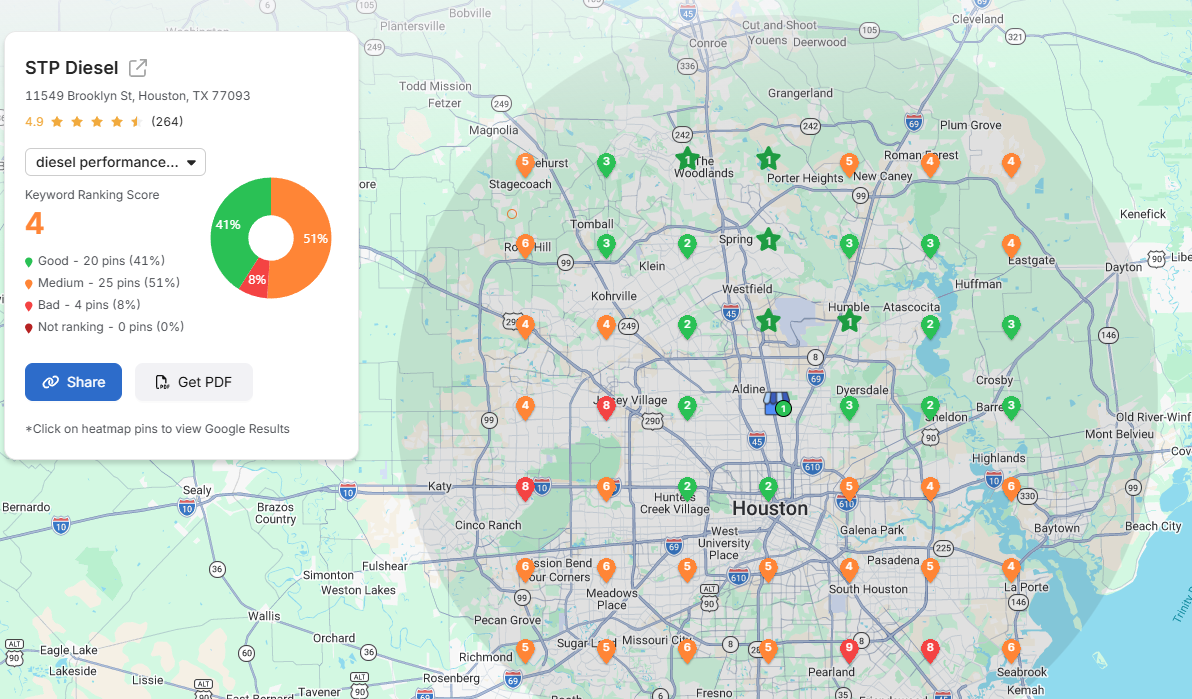
Task: Click the green star pin above Porter Heights
Action: pyautogui.click(x=769, y=160)
